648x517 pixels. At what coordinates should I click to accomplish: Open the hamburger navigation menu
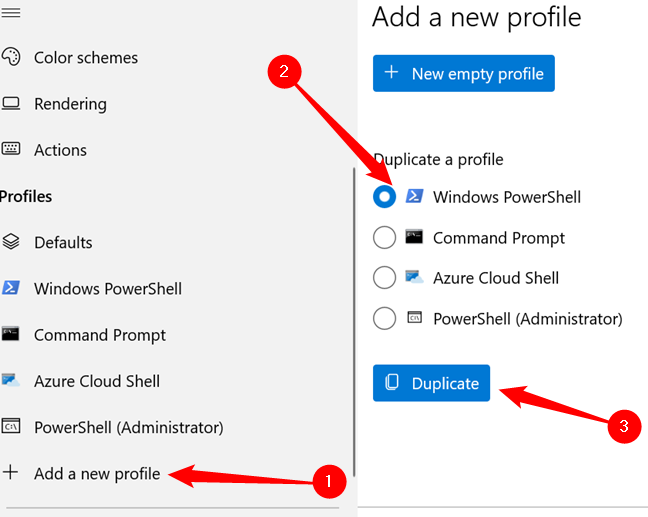click(11, 11)
